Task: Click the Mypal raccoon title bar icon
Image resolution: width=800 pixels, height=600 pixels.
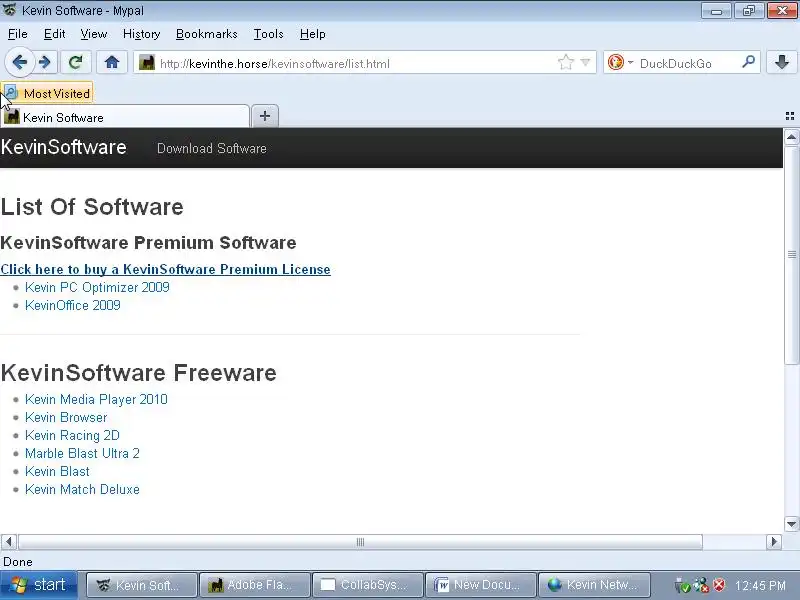Action: pyautogui.click(x=10, y=9)
